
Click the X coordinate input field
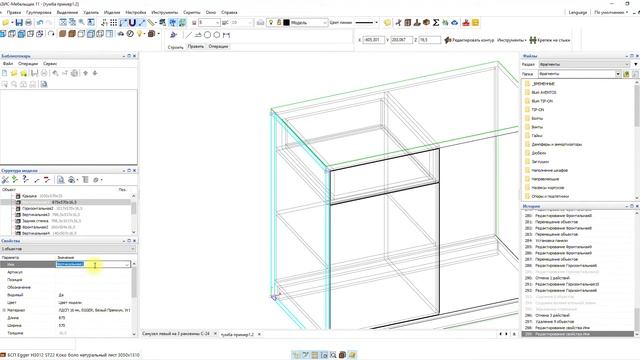pos(373,40)
